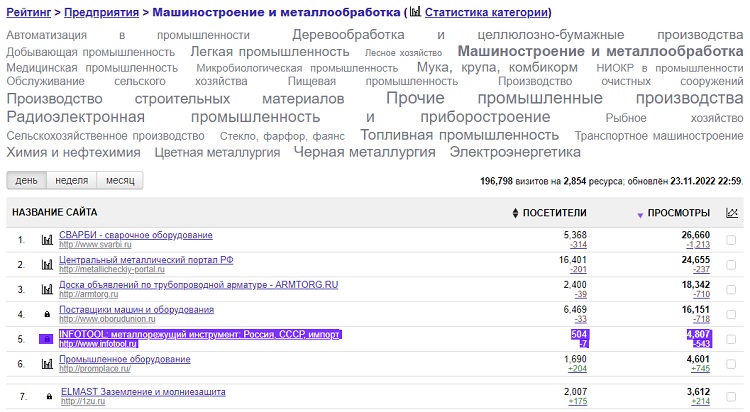Click lock icon in ELMAST row
This screenshot has height=412, width=750.
(x=49, y=396)
